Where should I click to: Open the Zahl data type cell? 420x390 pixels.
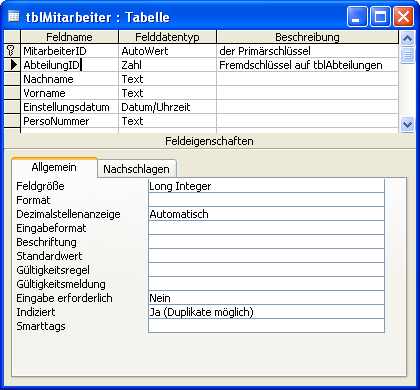tap(167, 65)
